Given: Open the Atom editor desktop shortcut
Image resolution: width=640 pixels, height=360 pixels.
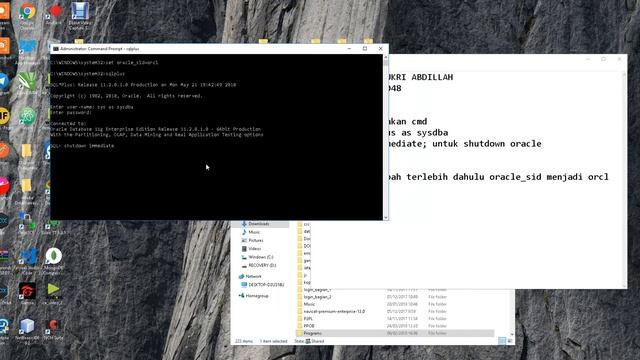Looking at the screenshot, I should 27,116.
